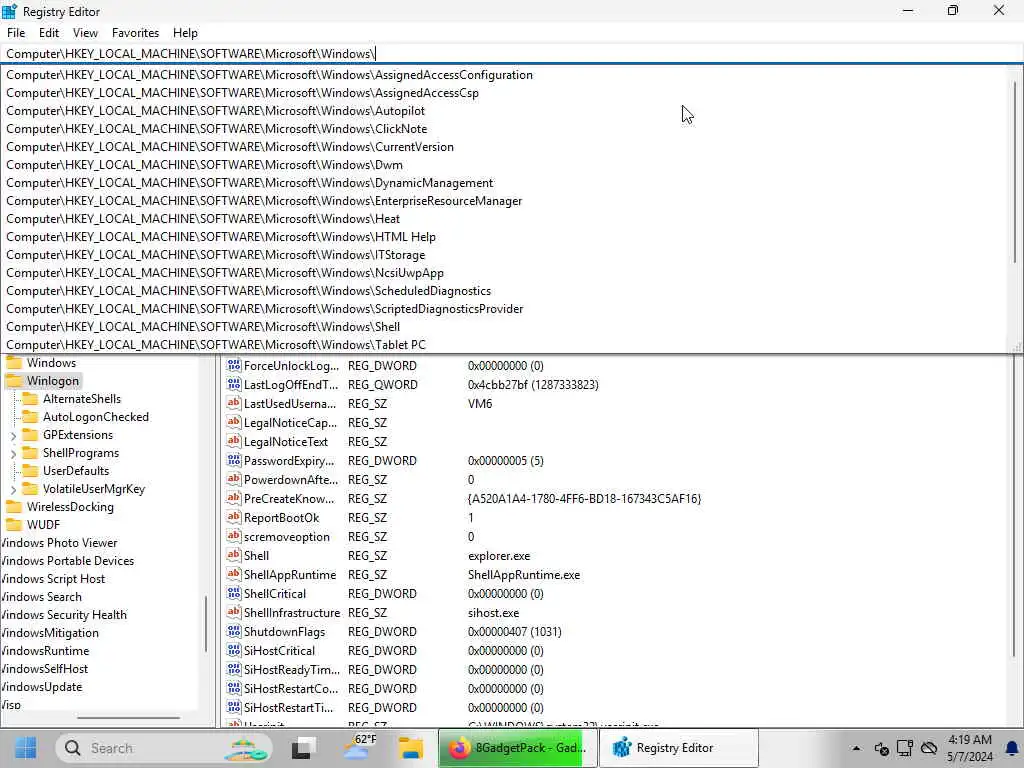Screen dimensions: 1024x768
Task: Click into the registry address bar
Action: (x=512, y=54)
